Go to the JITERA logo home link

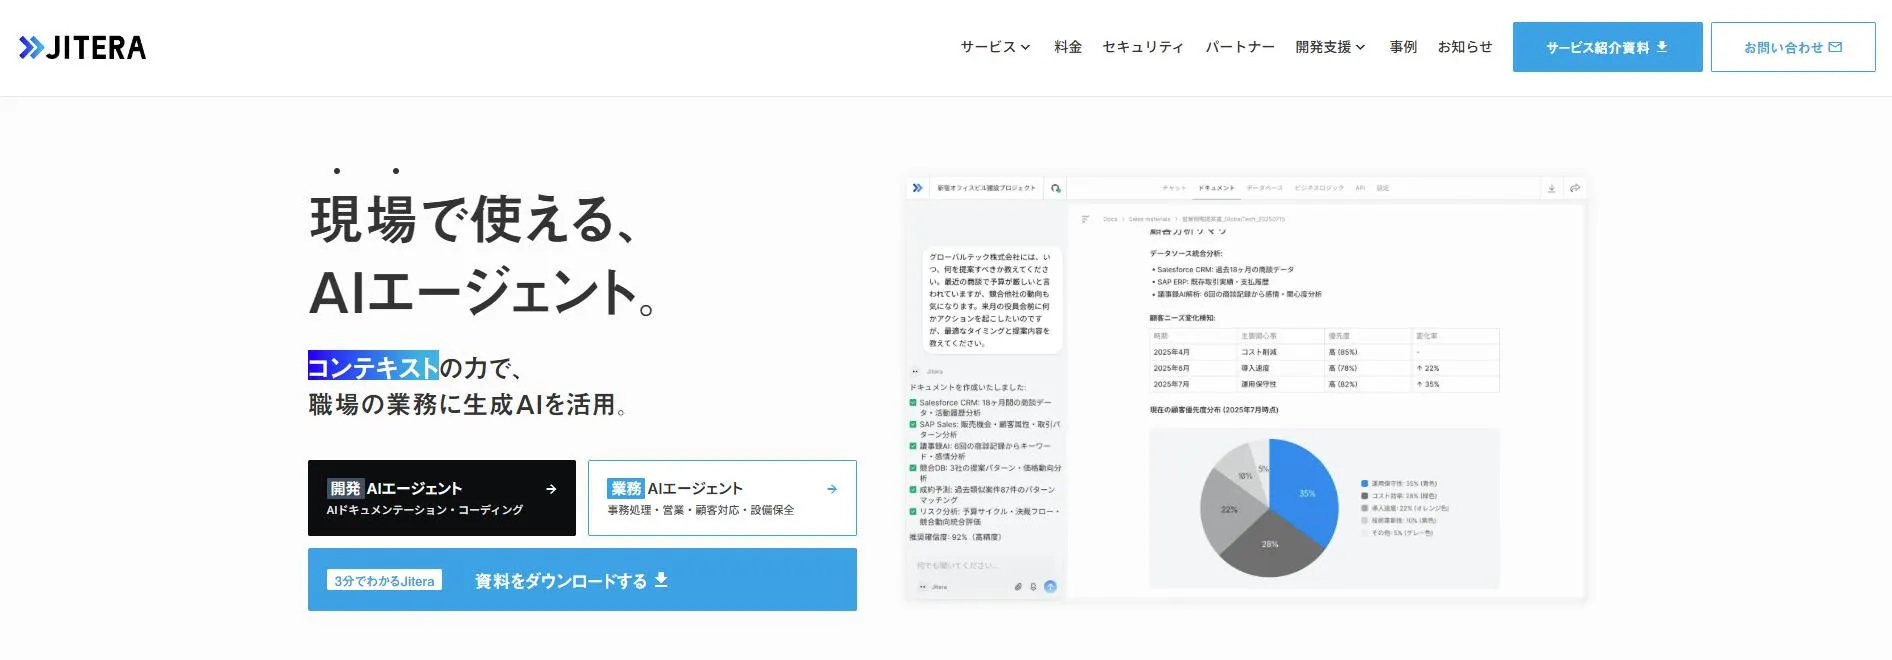pyautogui.click(x=82, y=47)
